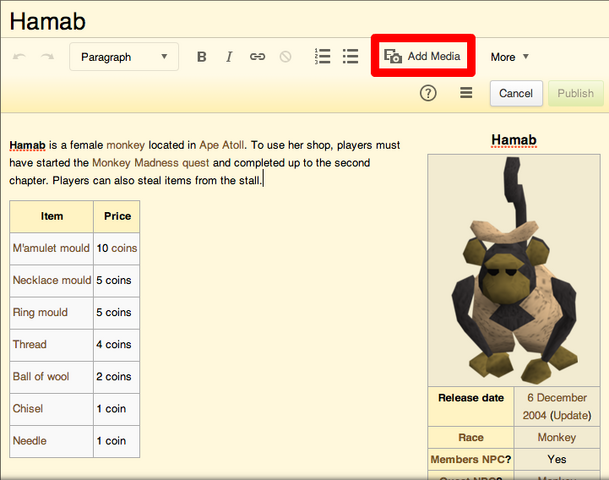Follow the monkey link

(125, 145)
